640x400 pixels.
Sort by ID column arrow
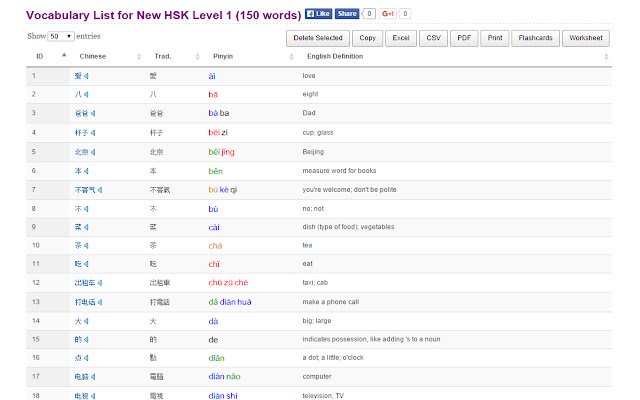(64, 55)
